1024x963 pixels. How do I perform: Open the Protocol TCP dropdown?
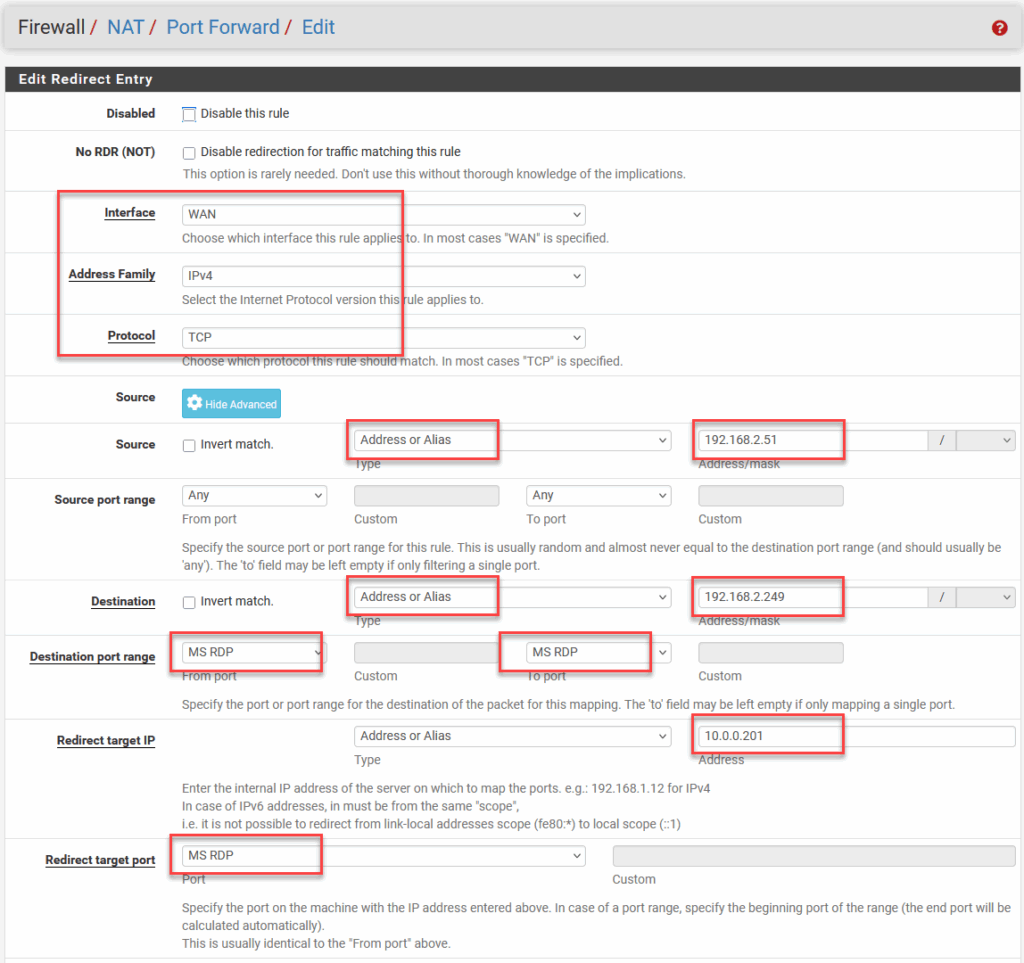pyautogui.click(x=383, y=338)
